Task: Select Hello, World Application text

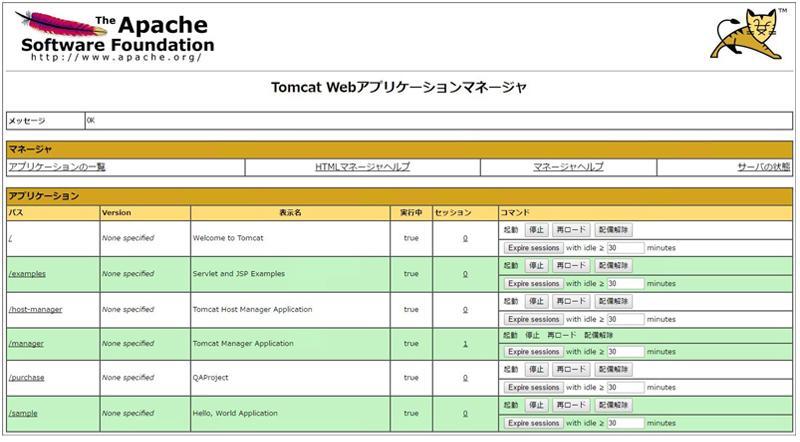Action: tap(235, 413)
